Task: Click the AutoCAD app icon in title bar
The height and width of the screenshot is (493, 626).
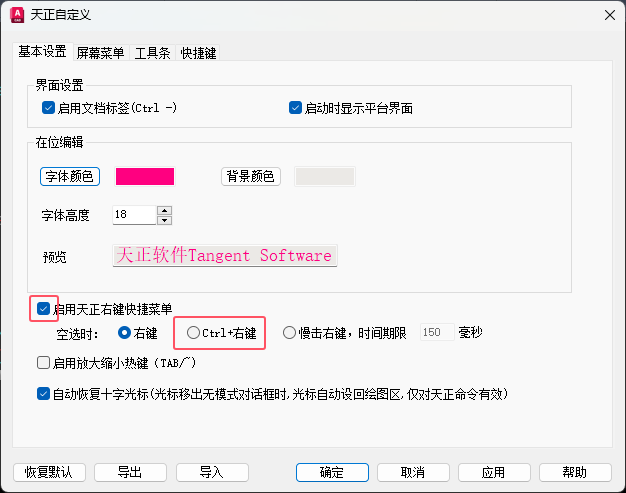Action: (16, 15)
